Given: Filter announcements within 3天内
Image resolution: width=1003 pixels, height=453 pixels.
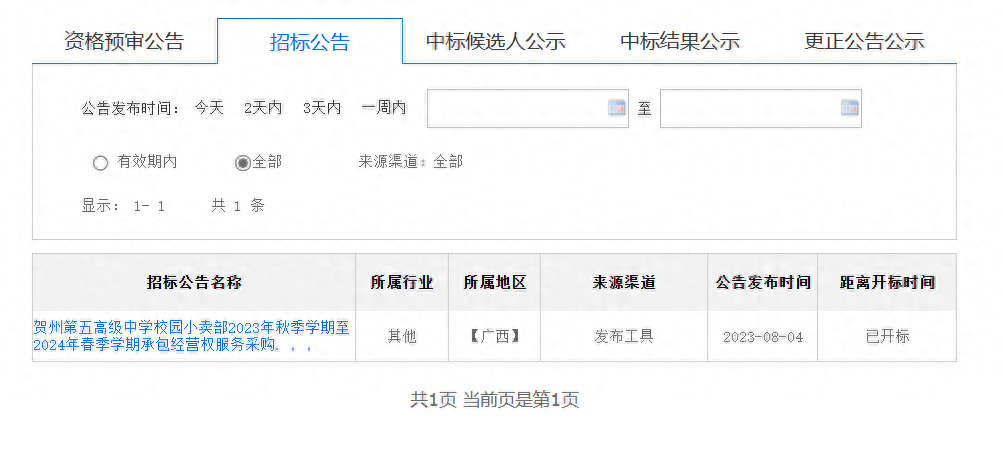Looking at the screenshot, I should 322,108.
